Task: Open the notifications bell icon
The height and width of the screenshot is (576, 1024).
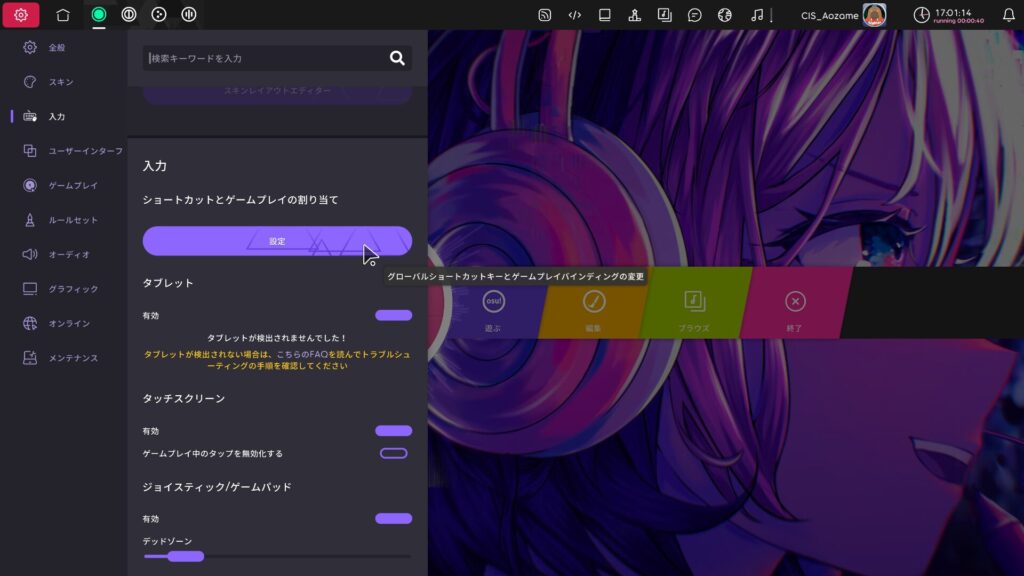Action: [1009, 15]
